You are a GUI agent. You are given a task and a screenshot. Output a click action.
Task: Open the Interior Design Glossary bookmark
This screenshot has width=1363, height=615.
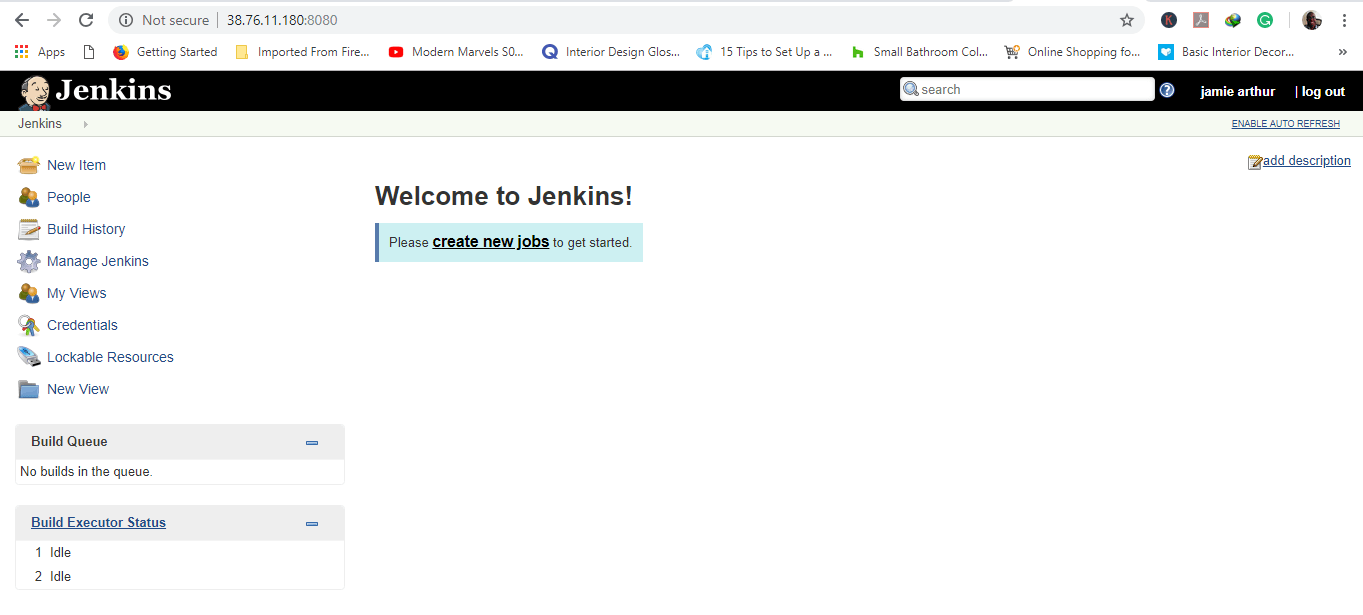(x=611, y=52)
